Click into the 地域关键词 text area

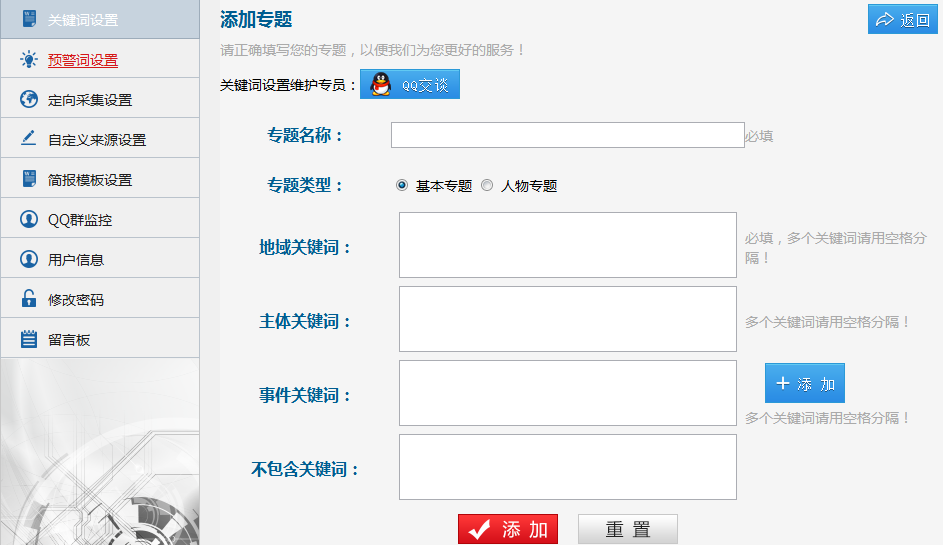pyautogui.click(x=567, y=245)
